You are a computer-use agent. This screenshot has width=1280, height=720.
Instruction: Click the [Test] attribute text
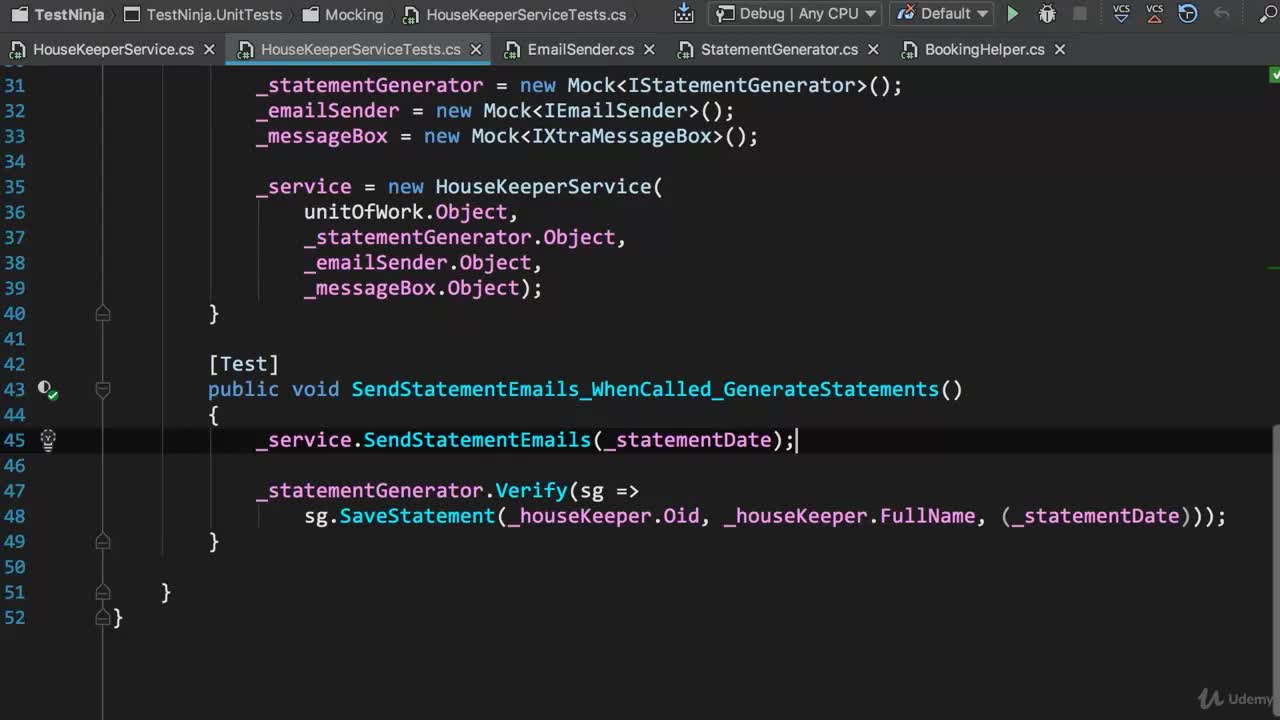243,364
